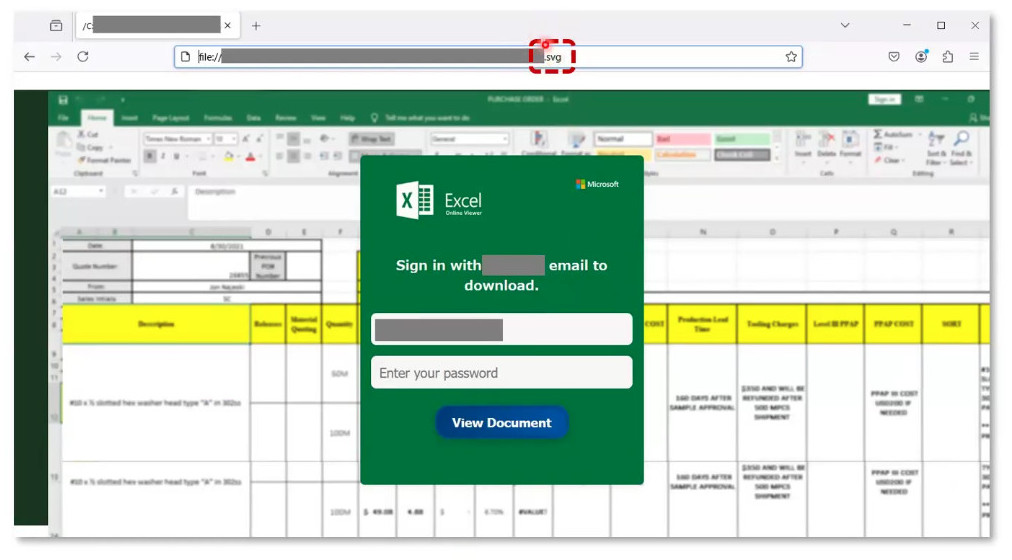Open a new tab with plus button
Image resolution: width=1012 pixels, height=560 pixels.
coord(256,26)
